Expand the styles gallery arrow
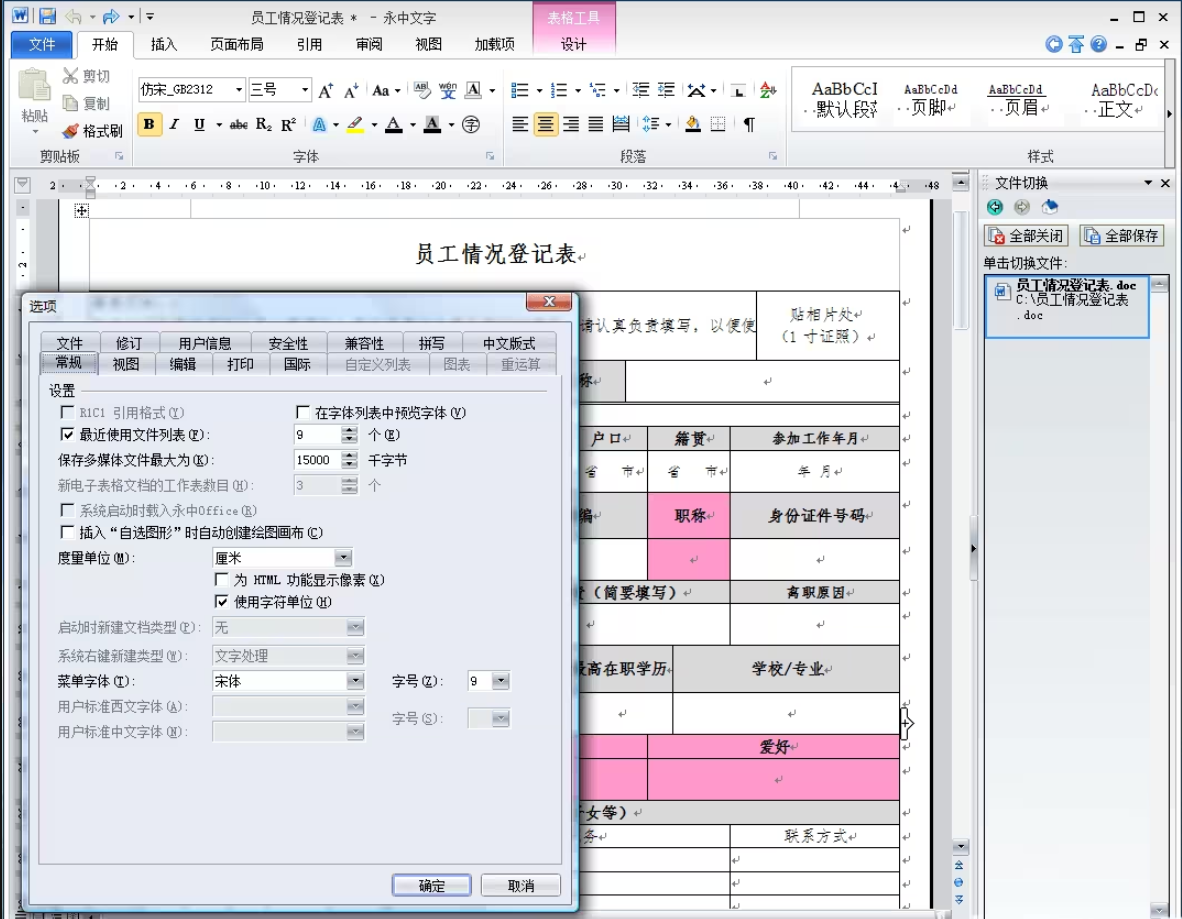1182x919 pixels. [x=1168, y=114]
